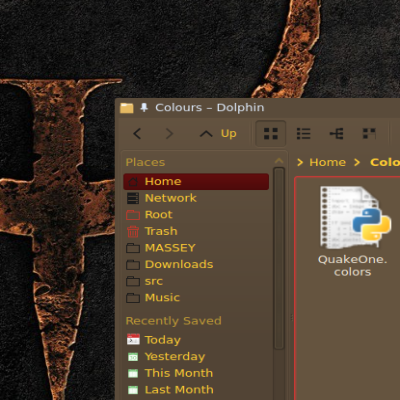Open Network in Places panel
400x400 pixels.
(x=196, y=198)
